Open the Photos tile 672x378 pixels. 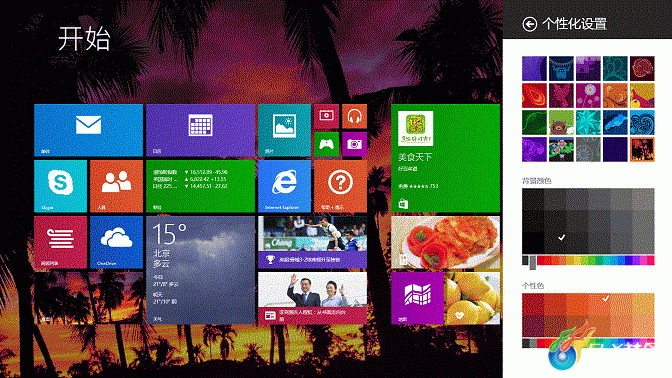click(x=284, y=130)
